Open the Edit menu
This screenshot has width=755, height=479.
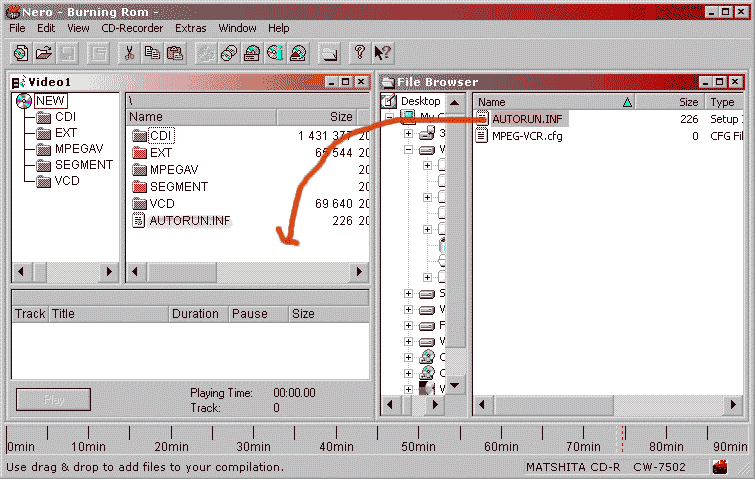click(46, 28)
